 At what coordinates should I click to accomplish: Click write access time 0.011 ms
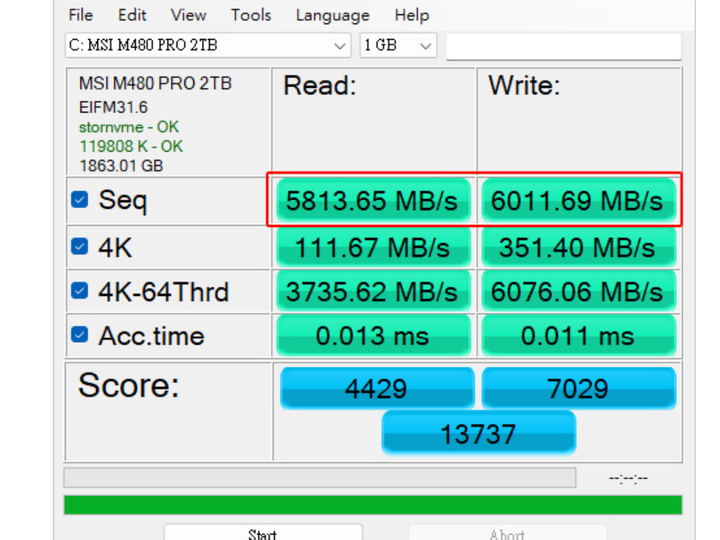pyautogui.click(x=578, y=336)
